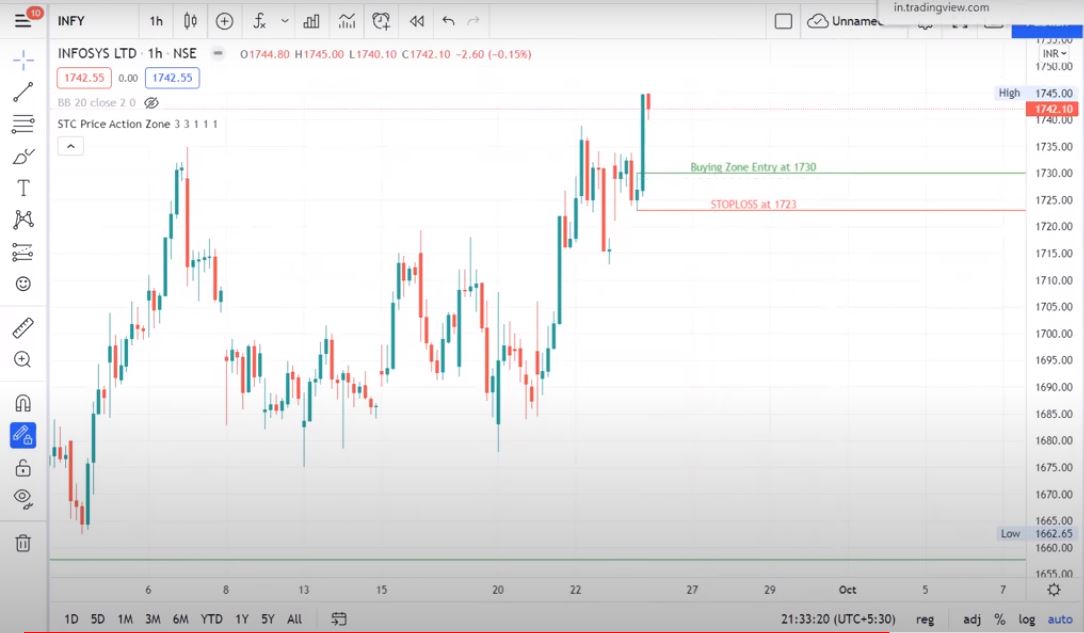1084x633 pixels.
Task: Expand the candlestick chart type dropdown
Action: tap(190, 21)
